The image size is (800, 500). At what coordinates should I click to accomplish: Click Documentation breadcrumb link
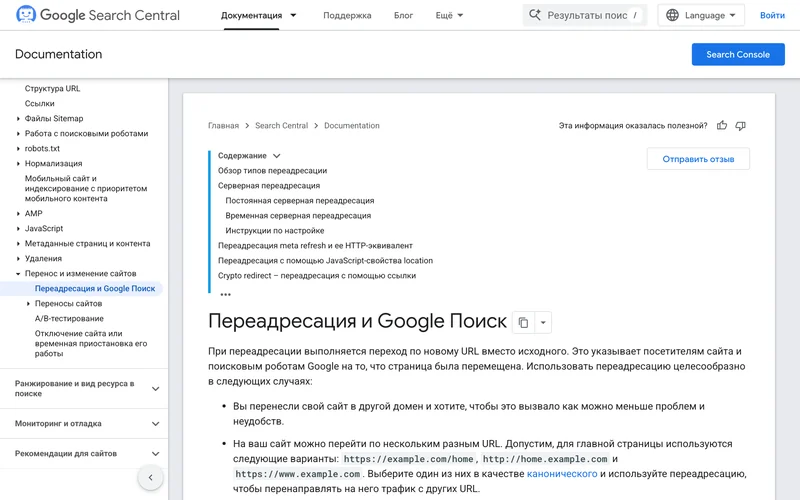pyautogui.click(x=352, y=126)
